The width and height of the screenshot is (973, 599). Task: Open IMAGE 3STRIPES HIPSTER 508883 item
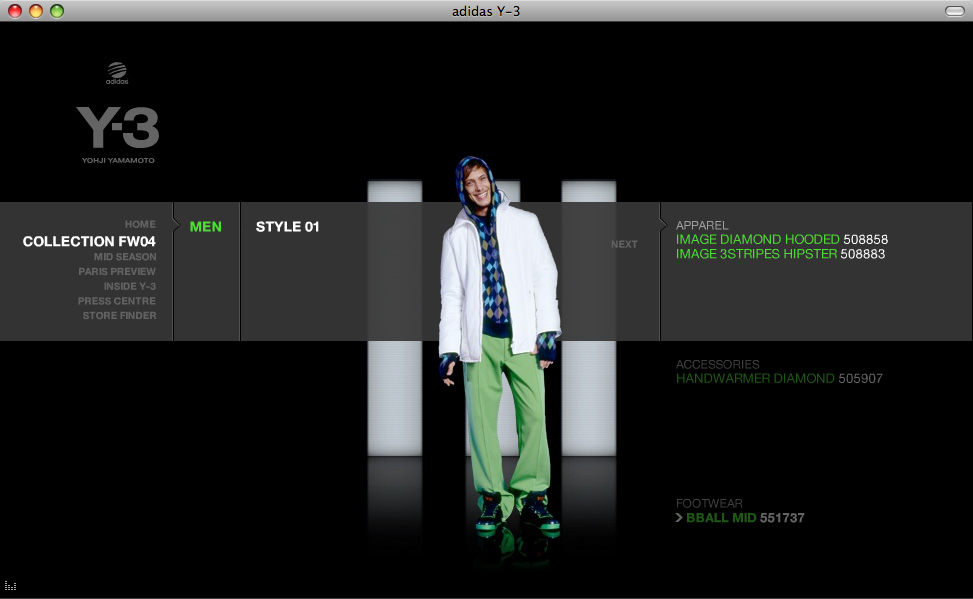[781, 254]
